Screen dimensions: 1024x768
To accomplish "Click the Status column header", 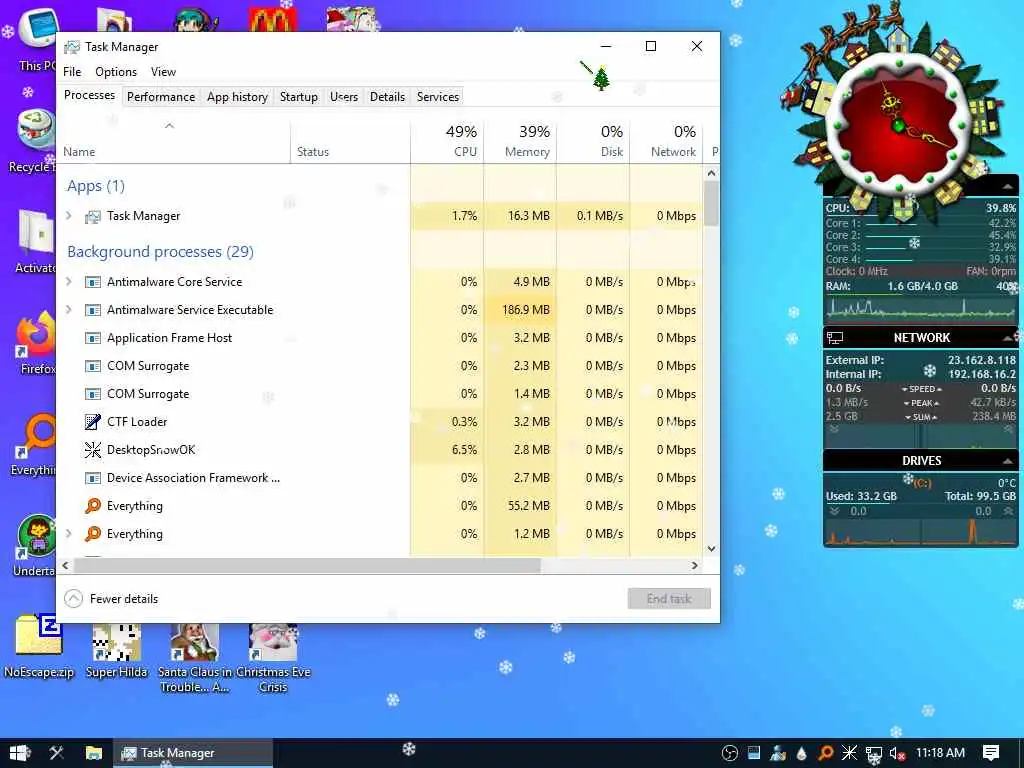I will click(350, 142).
